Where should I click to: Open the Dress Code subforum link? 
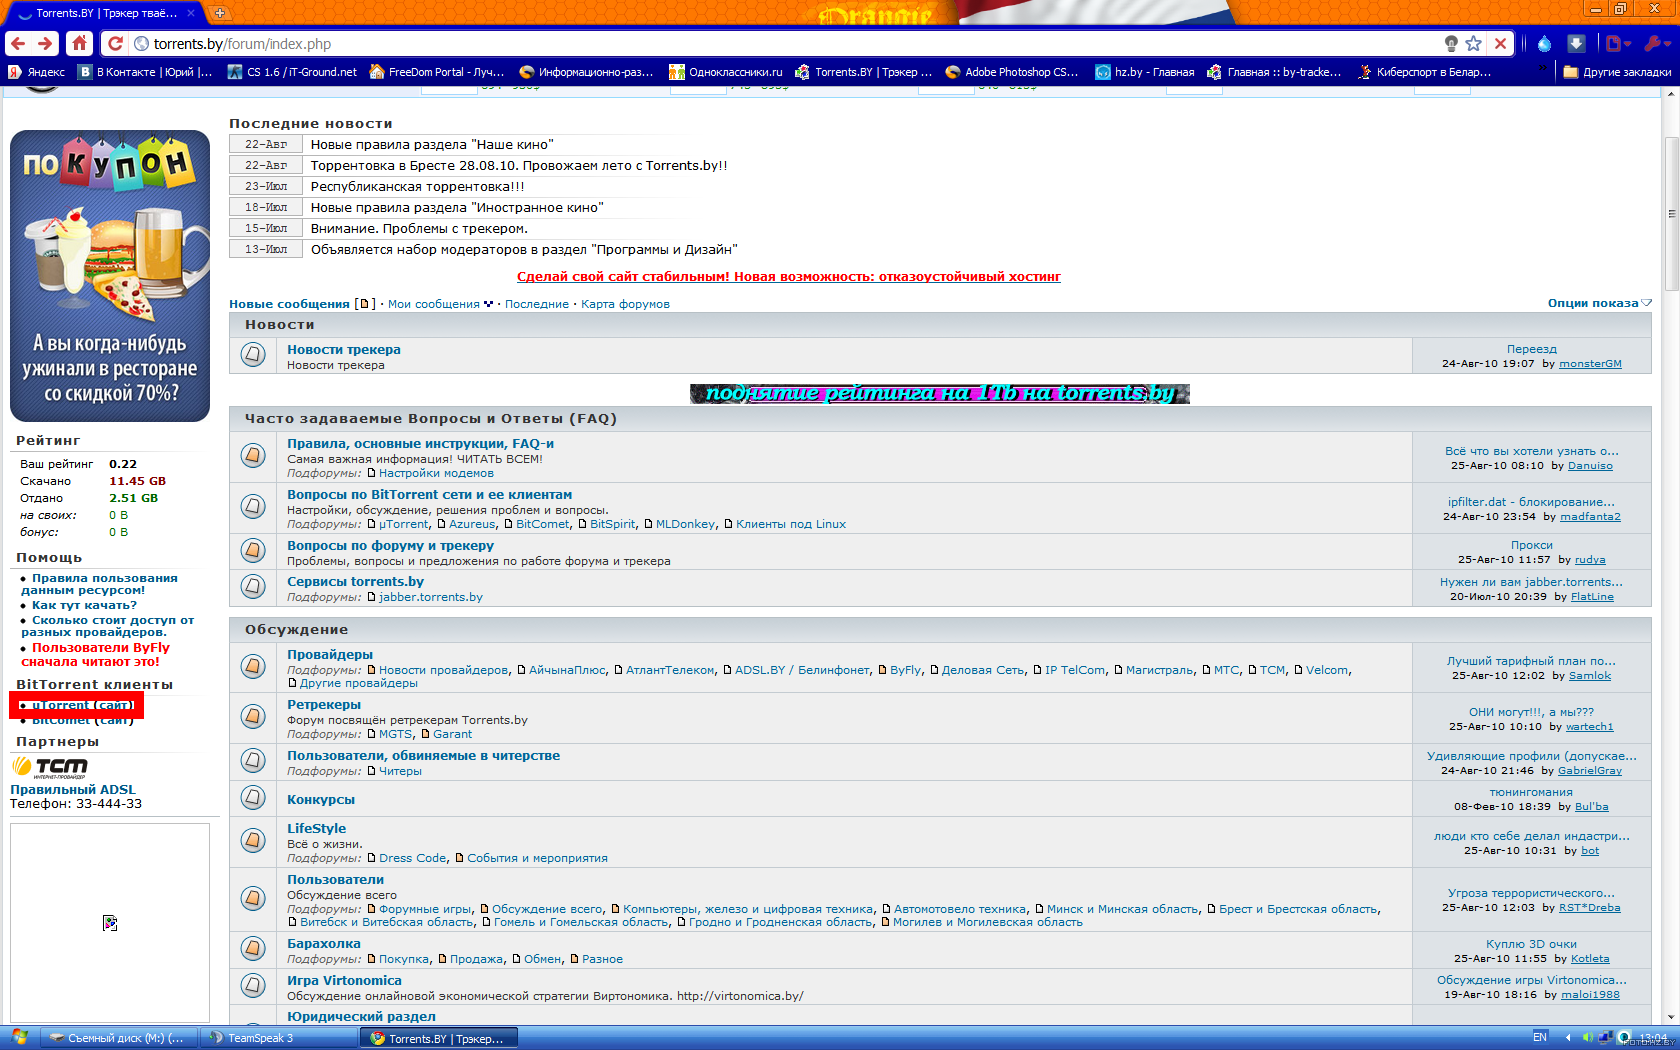pyautogui.click(x=412, y=858)
